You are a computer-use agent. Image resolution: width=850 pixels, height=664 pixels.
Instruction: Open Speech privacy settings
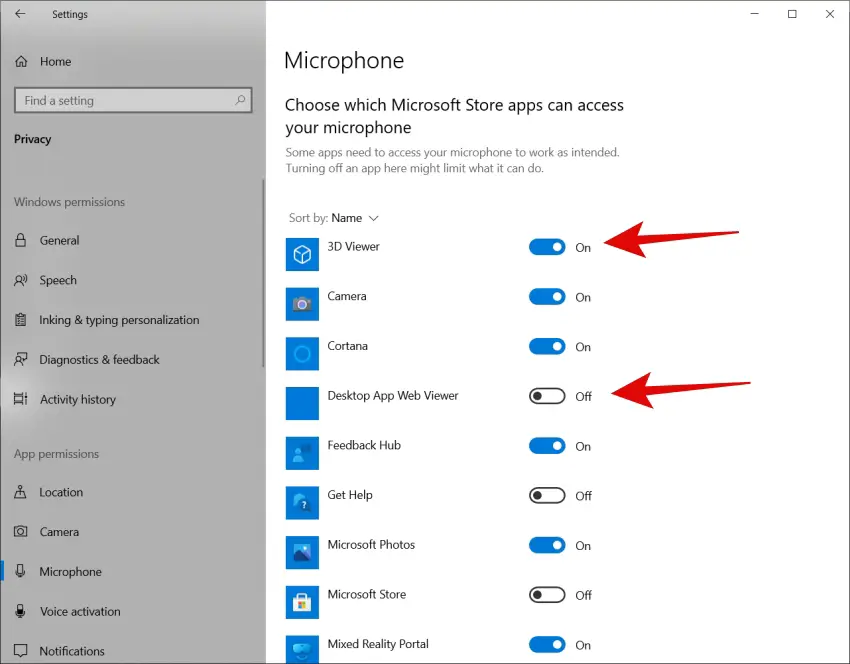58,280
